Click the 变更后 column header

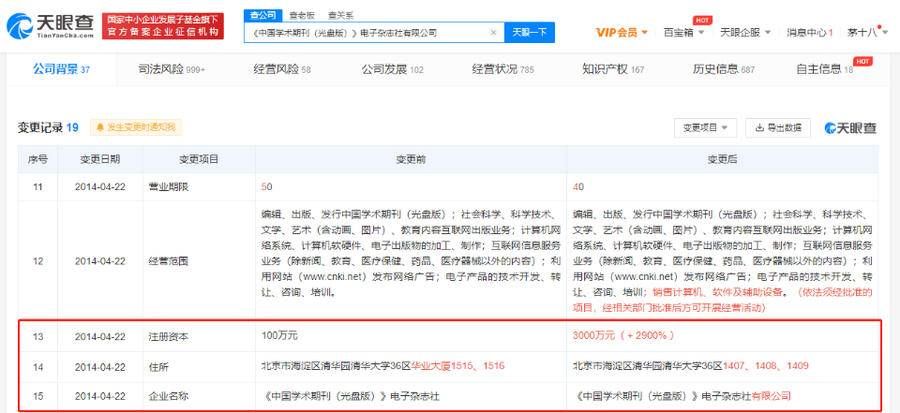[722, 159]
